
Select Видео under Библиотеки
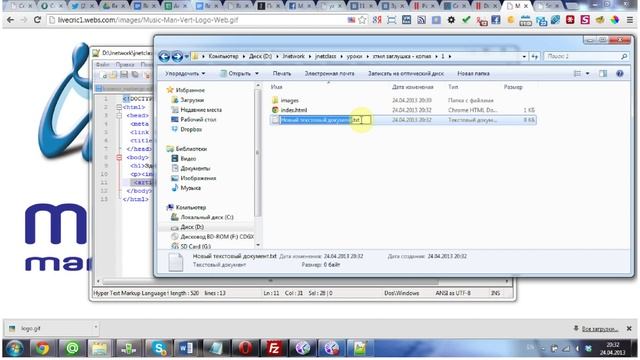[x=188, y=159]
